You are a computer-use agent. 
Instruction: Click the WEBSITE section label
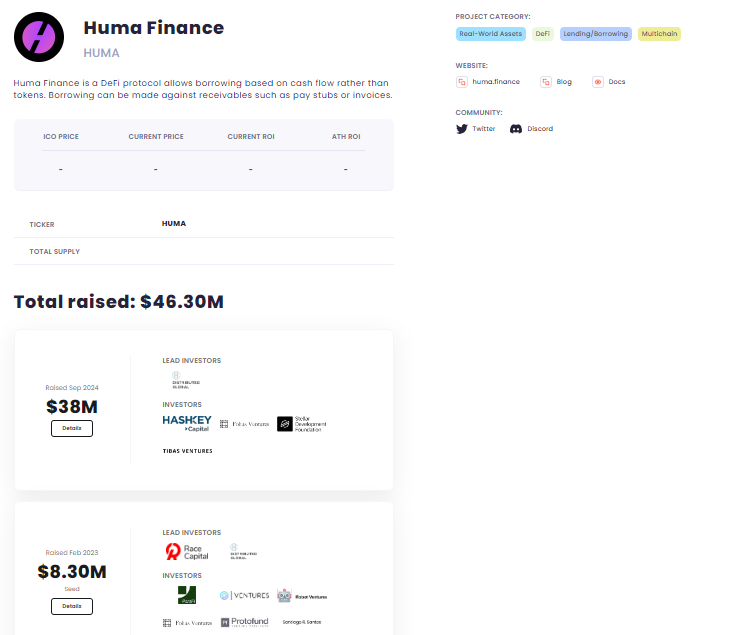point(472,66)
